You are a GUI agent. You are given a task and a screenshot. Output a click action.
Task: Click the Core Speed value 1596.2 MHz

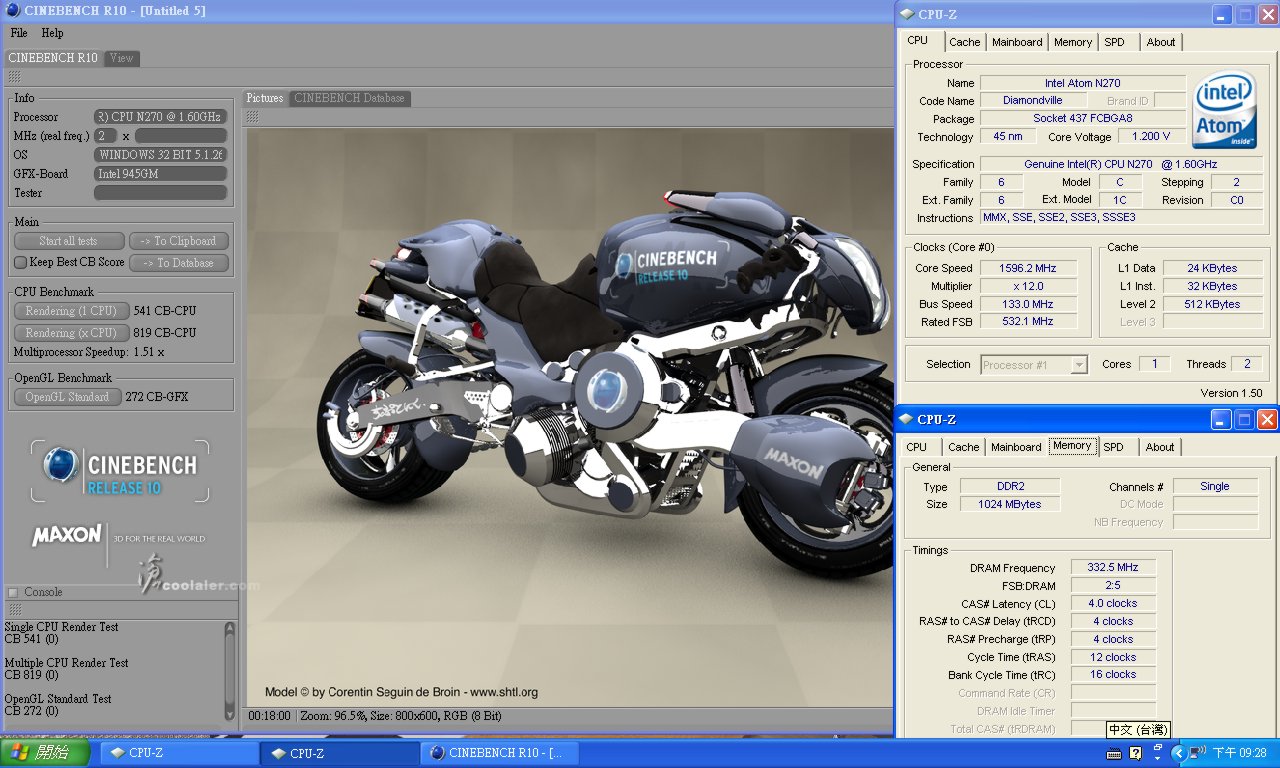1027,268
